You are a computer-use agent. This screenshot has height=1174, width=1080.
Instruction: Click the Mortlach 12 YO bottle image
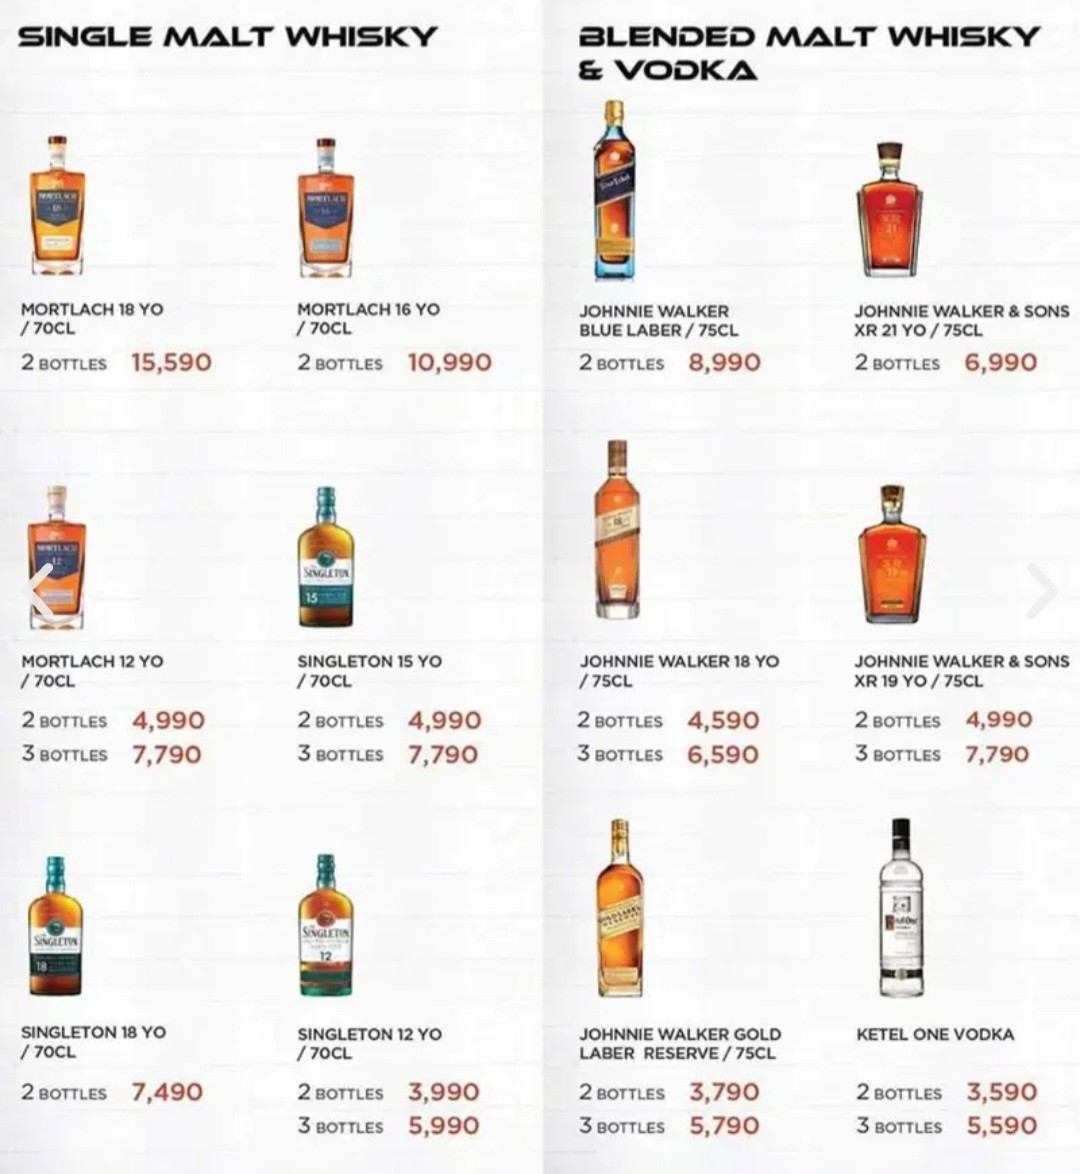coord(56,558)
